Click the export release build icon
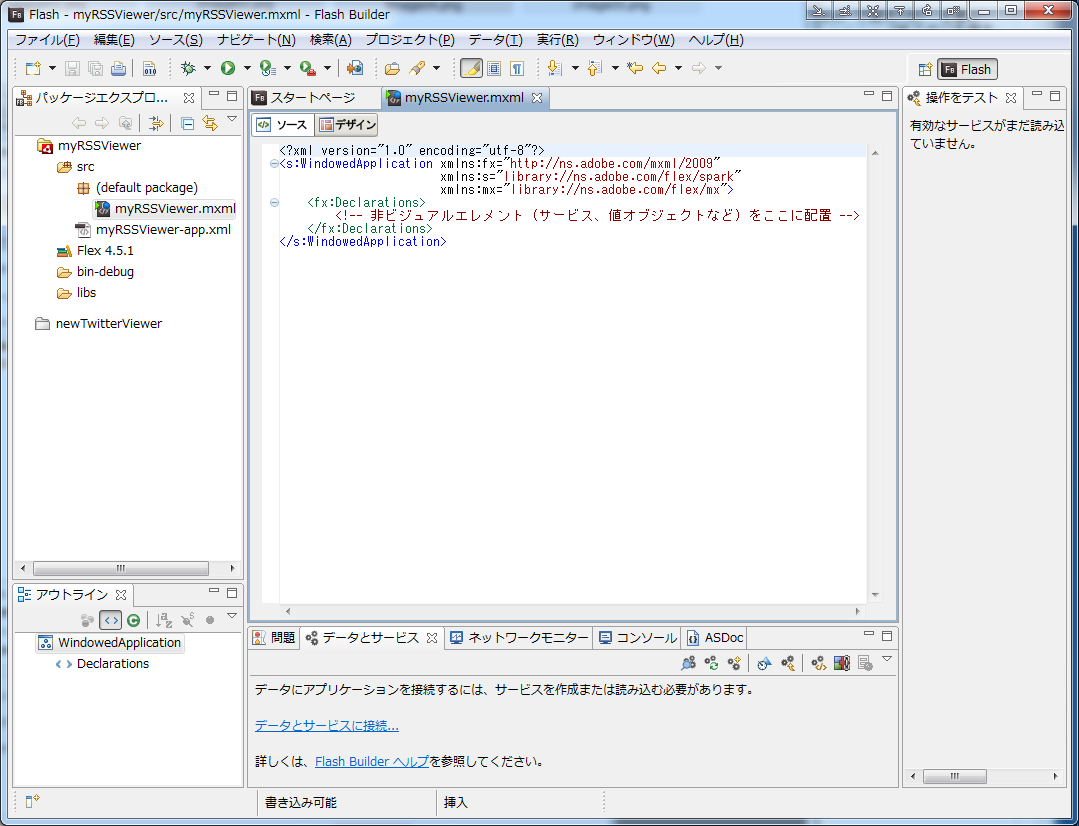 (x=354, y=68)
